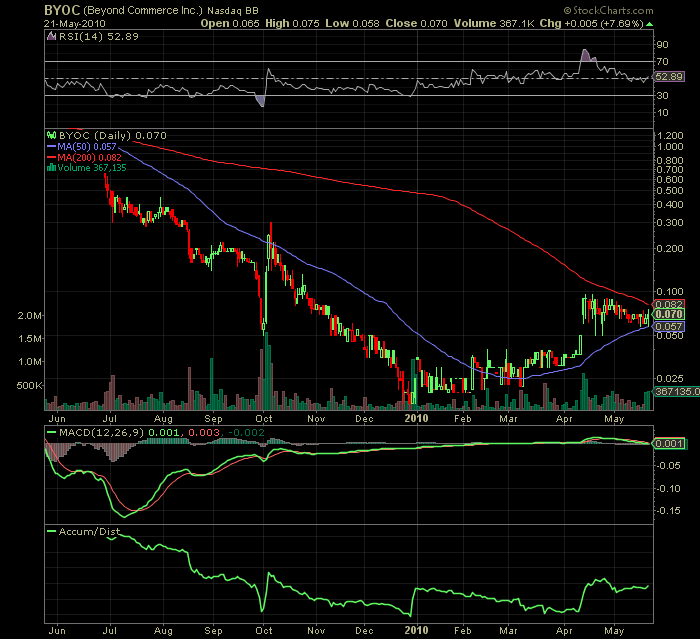This screenshot has width=700, height=639.
Task: Click the BYOC (Daily) 0.070 legend text
Action: pyautogui.click(x=112, y=135)
